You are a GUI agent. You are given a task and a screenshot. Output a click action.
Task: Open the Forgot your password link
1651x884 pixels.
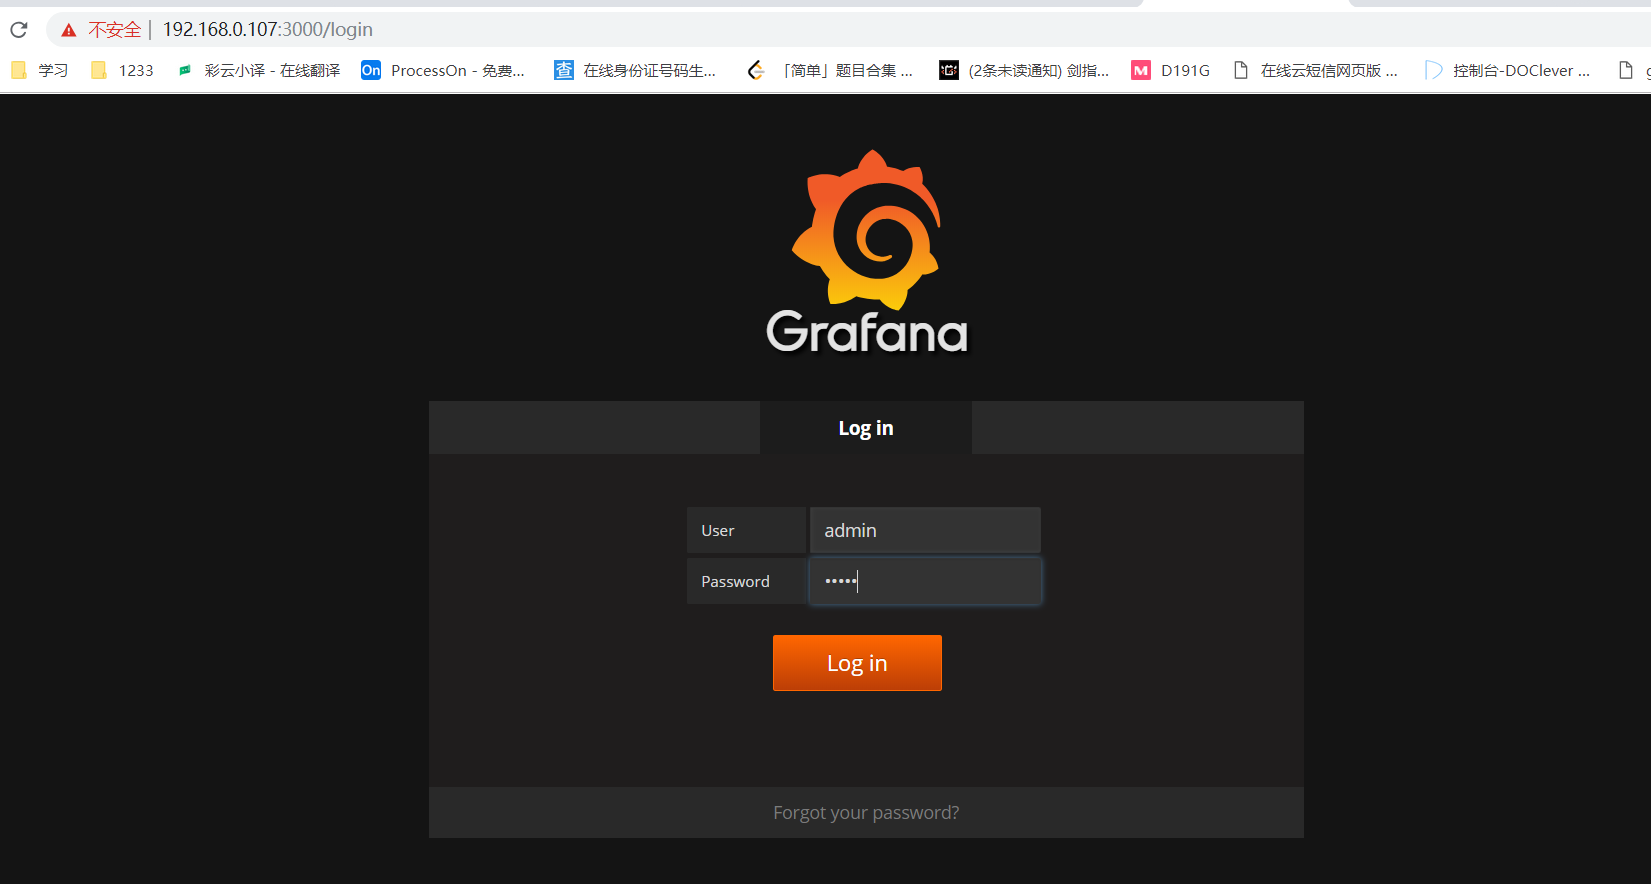(866, 813)
